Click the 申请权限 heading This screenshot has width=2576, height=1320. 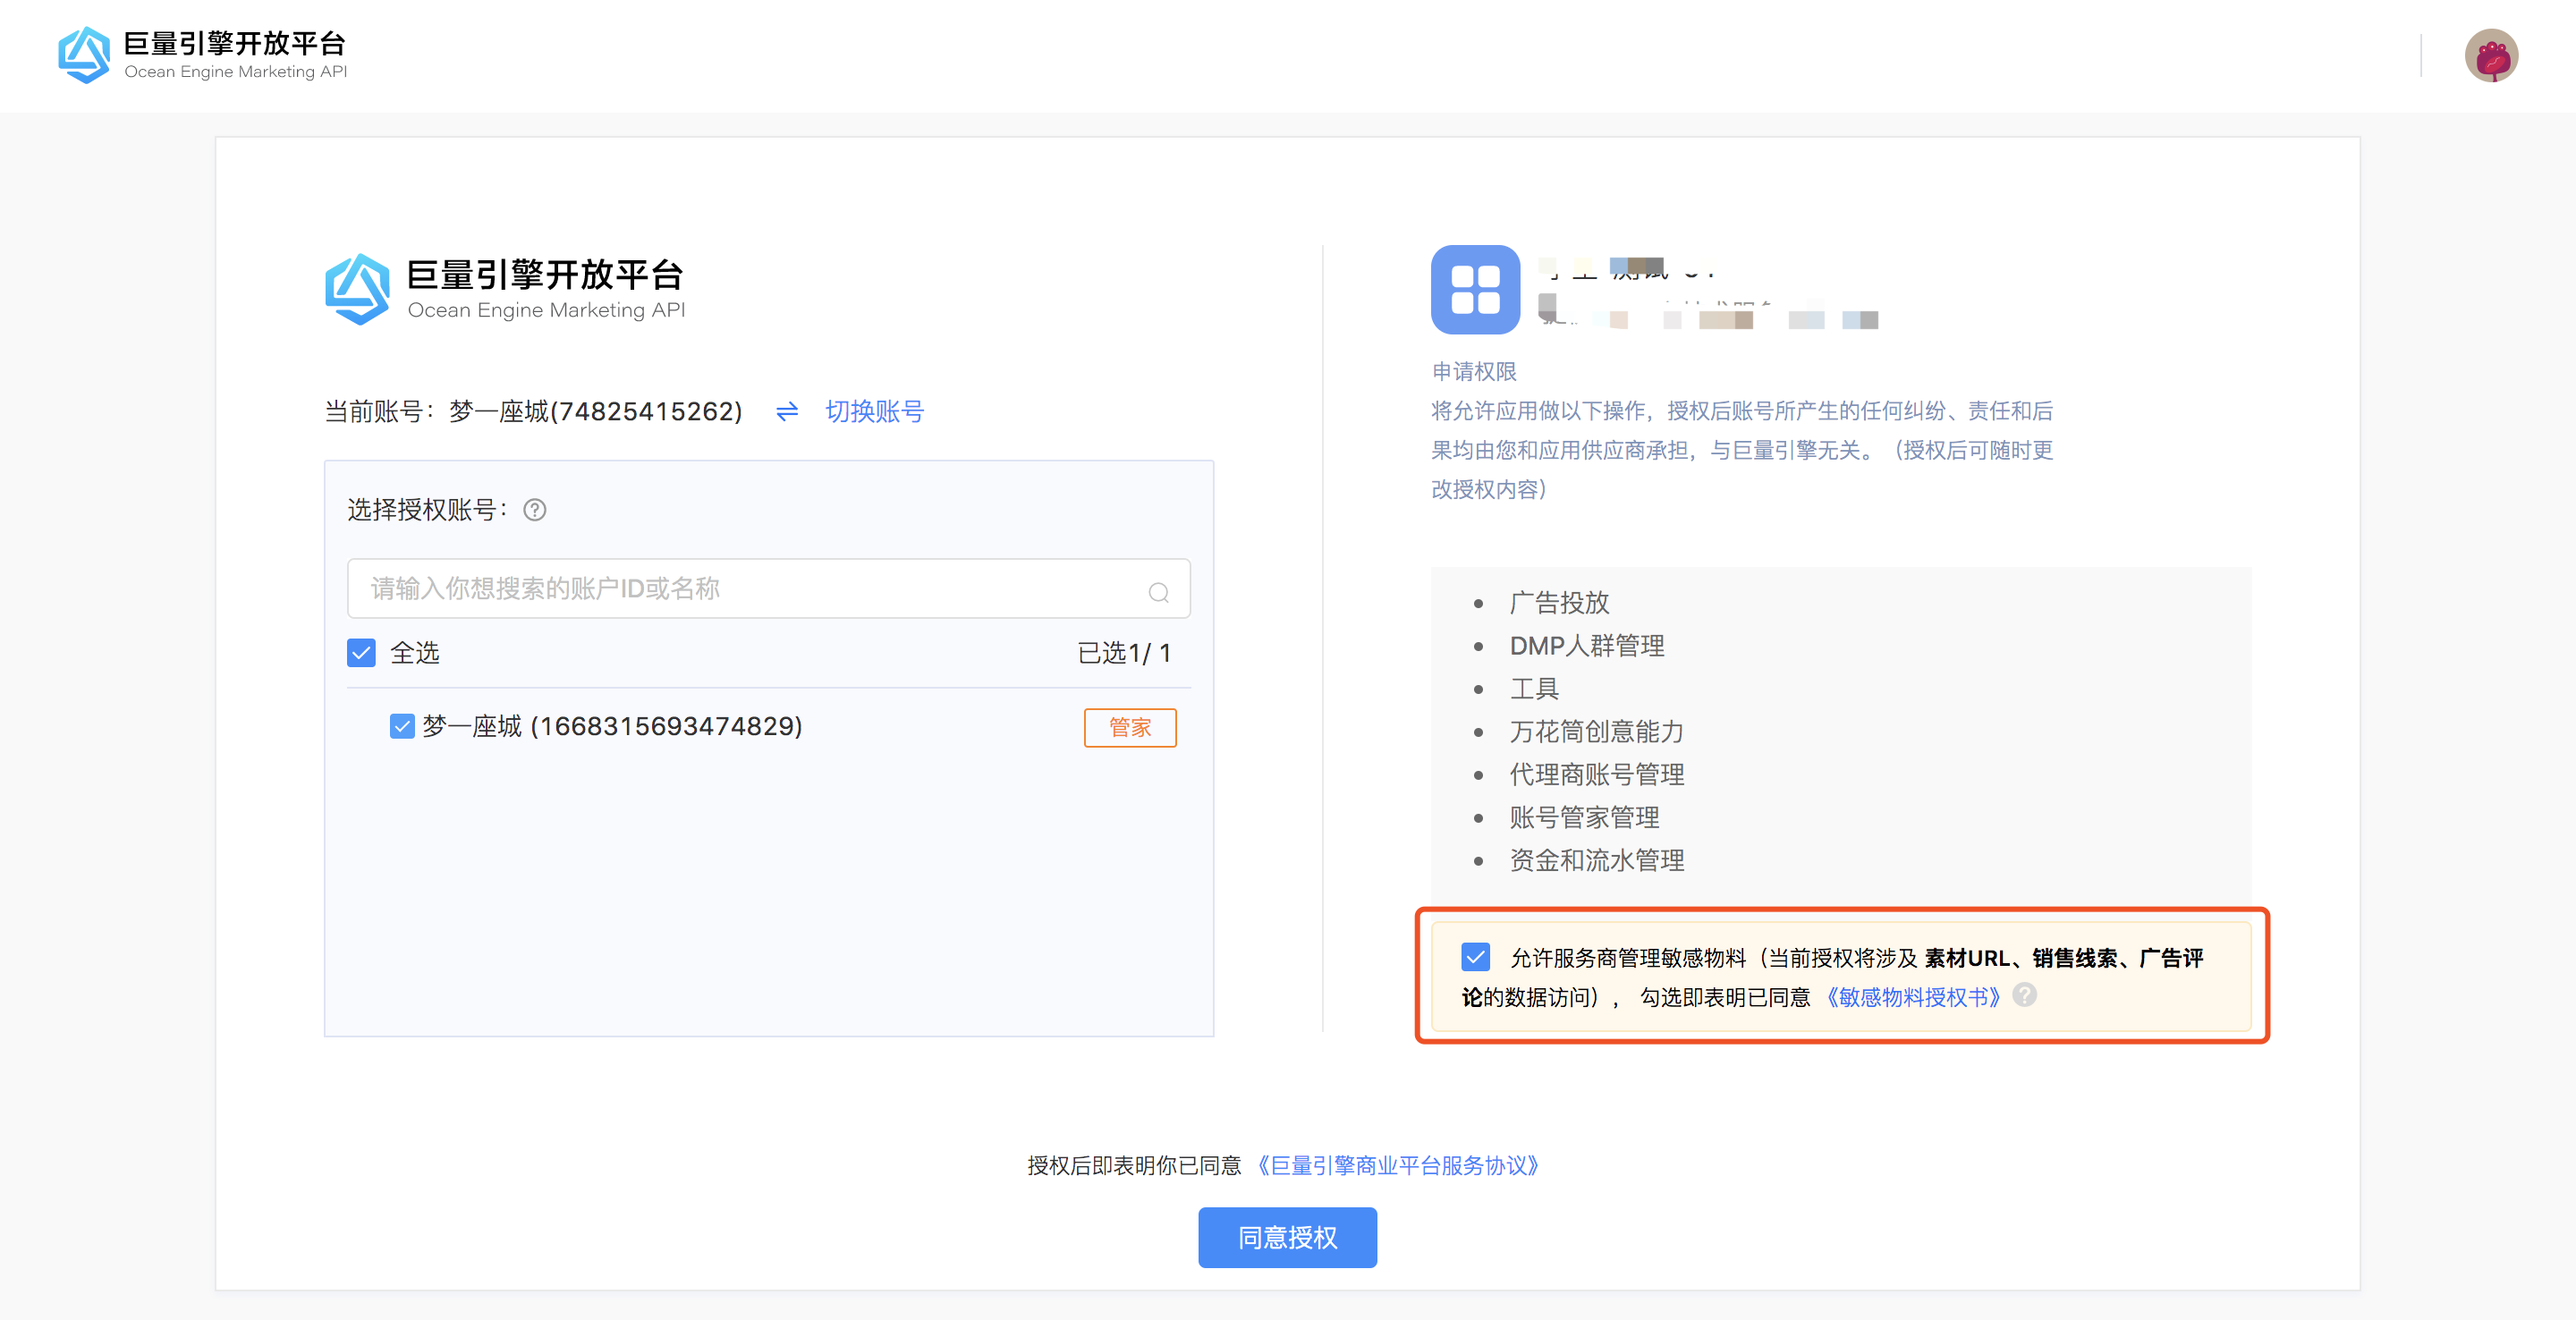tap(1474, 372)
